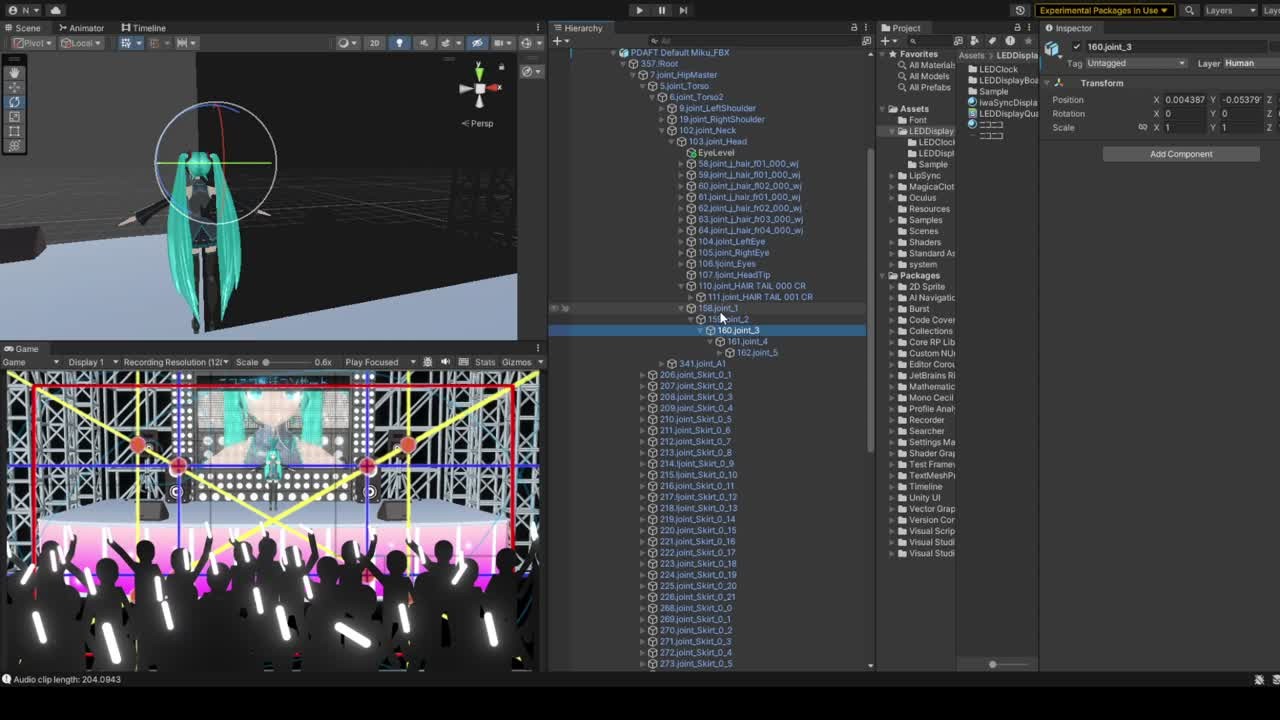Uncheck the 160.joint_3 active checkbox
The width and height of the screenshot is (1280, 720).
click(x=1076, y=47)
